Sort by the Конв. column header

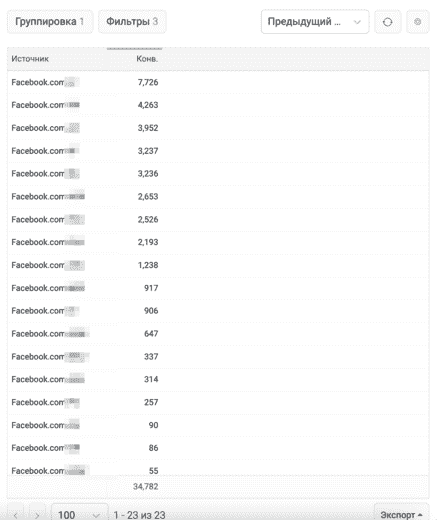coord(147,59)
